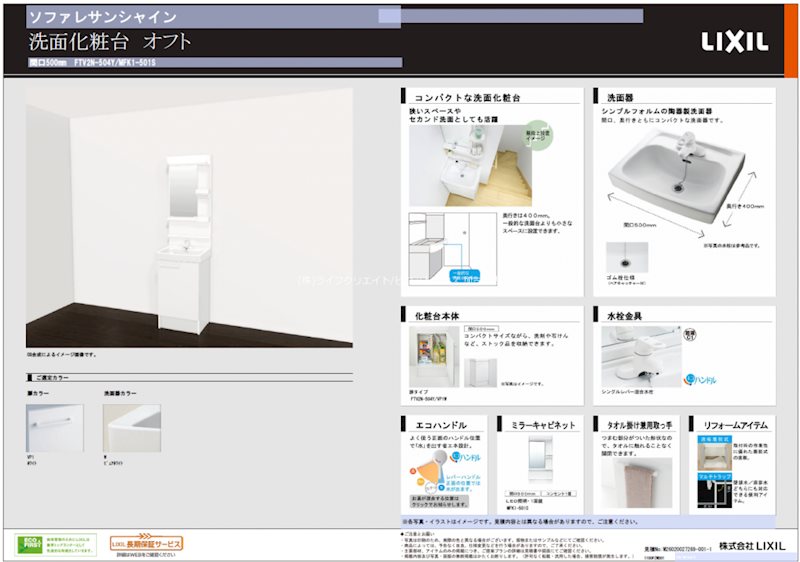800x562 pixels.
Task: Open the ceramic basin product image
Action: [x=676, y=178]
